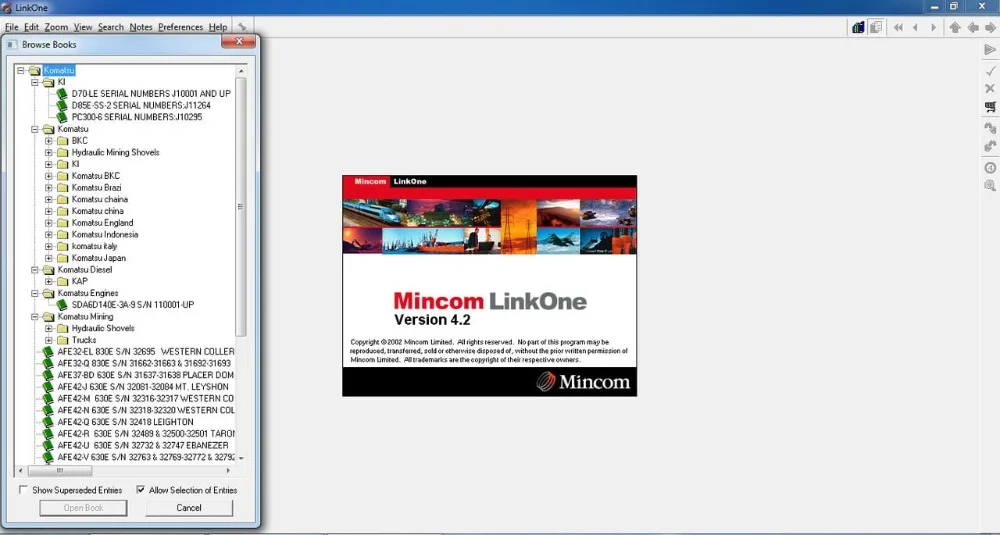Open the Preferences menu
Viewport: 1000px width, 535px height.
[180, 27]
